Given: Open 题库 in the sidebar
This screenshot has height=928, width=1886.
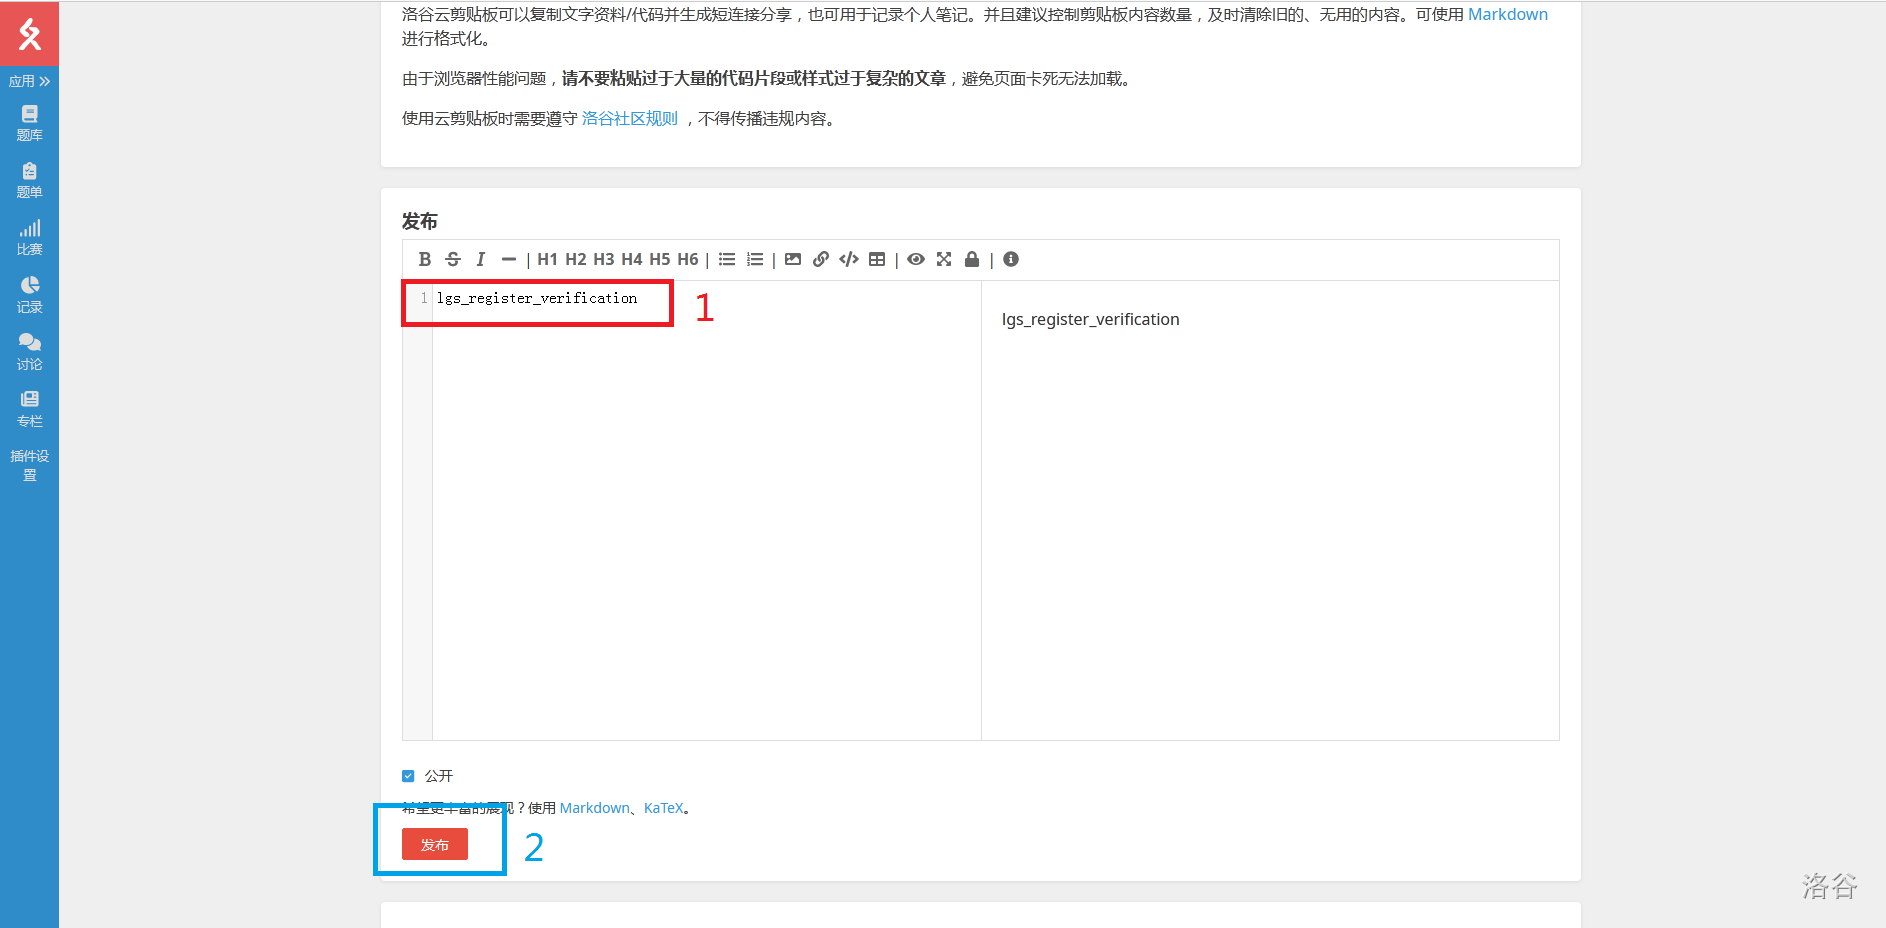Looking at the screenshot, I should coord(29,123).
